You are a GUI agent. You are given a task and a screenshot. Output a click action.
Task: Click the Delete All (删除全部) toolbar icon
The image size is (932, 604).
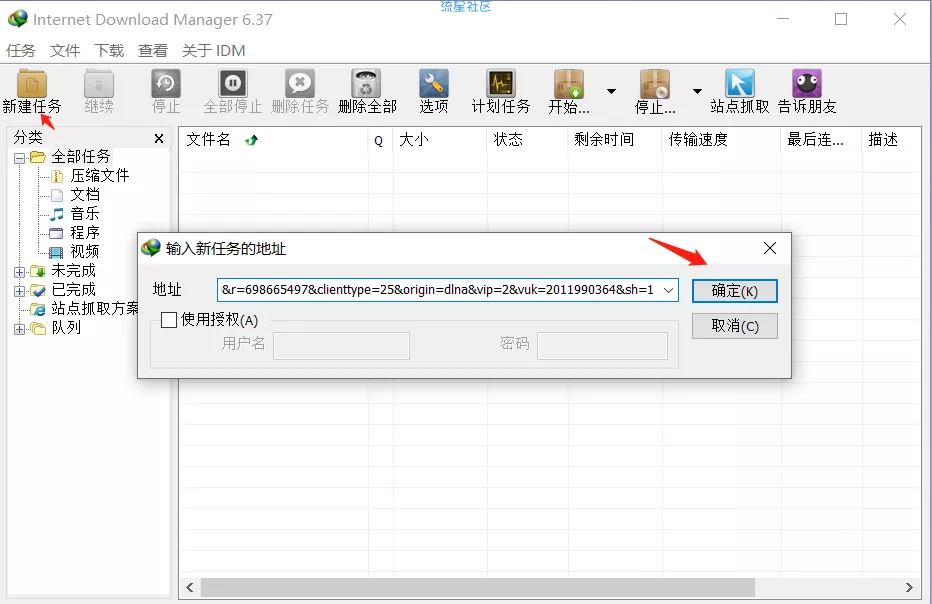click(x=367, y=84)
